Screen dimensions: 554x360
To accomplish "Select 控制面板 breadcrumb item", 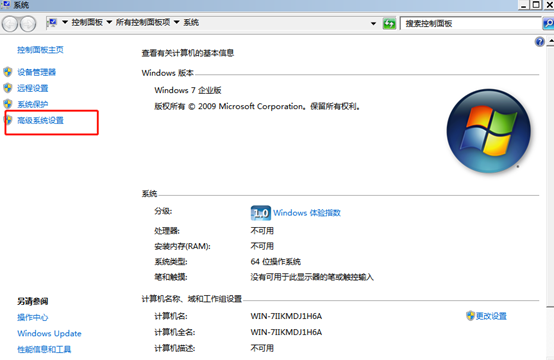I will click(87, 22).
